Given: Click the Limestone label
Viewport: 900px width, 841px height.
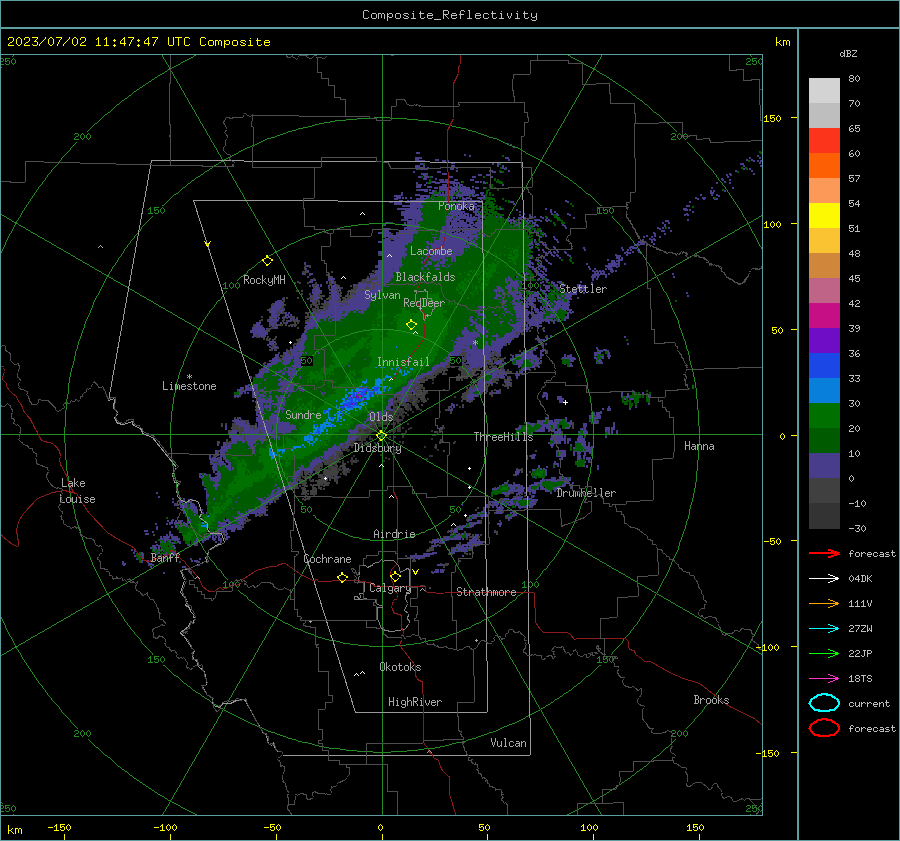Looking at the screenshot, I should (x=189, y=386).
